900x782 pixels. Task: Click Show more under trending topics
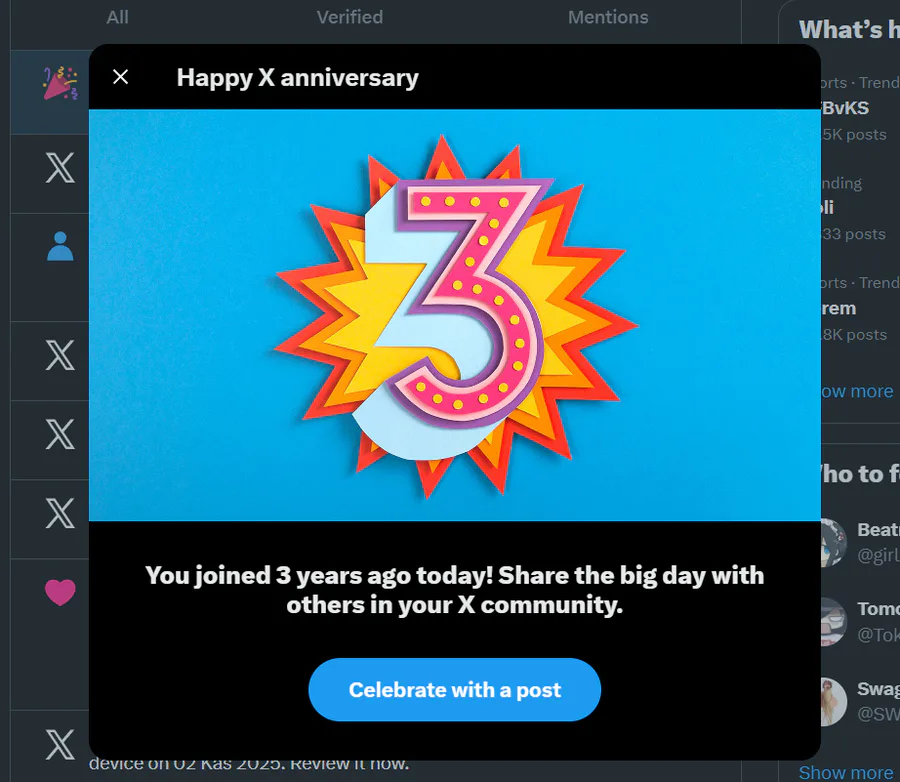[x=856, y=391]
